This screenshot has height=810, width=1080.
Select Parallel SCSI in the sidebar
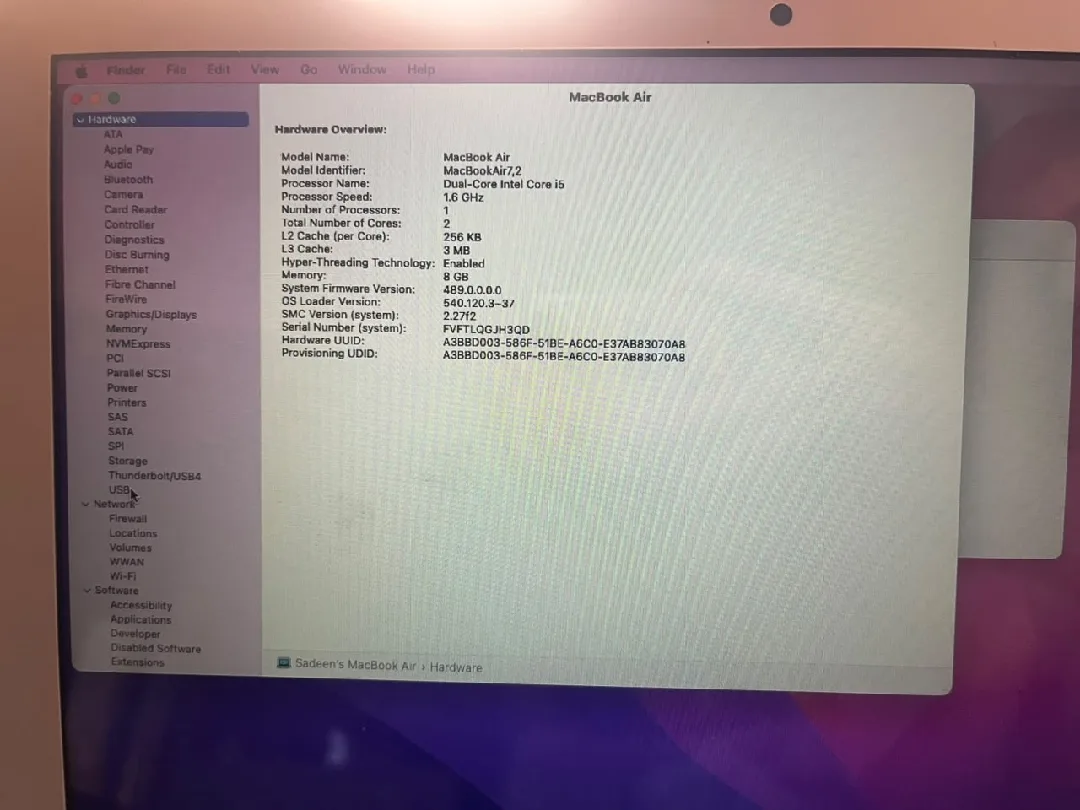coord(138,373)
